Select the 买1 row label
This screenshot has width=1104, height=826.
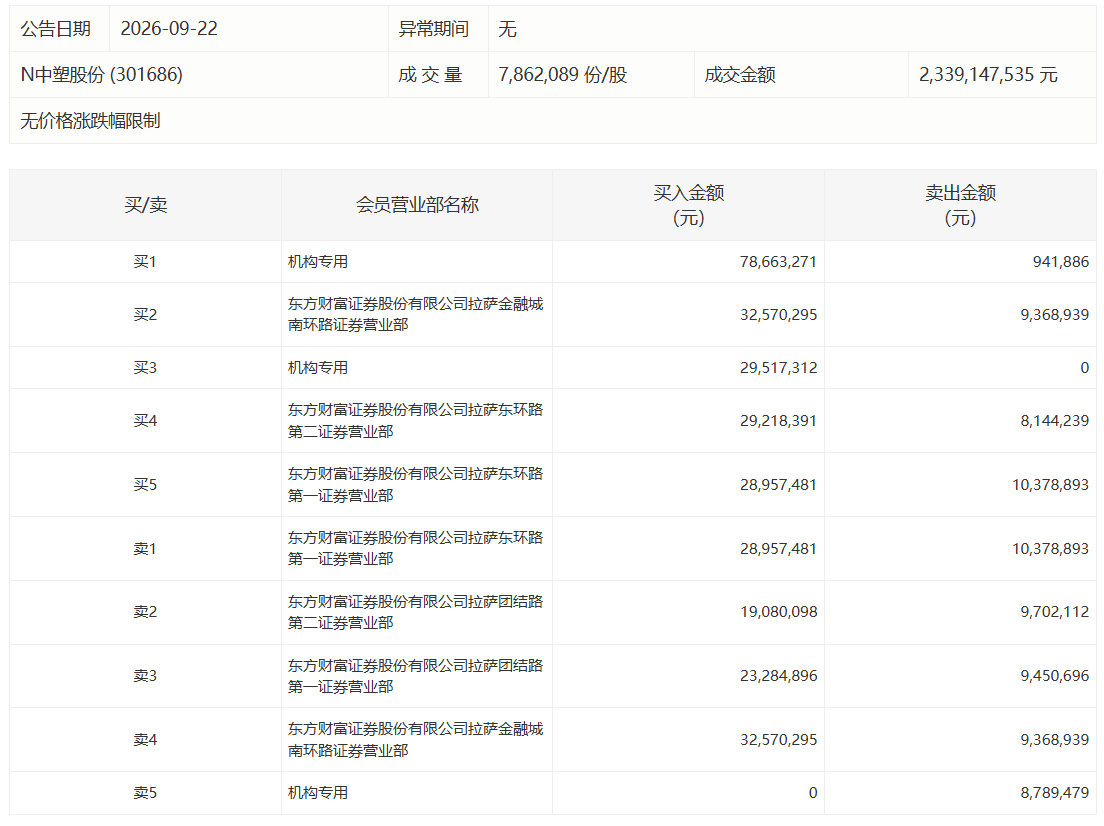coord(145,262)
